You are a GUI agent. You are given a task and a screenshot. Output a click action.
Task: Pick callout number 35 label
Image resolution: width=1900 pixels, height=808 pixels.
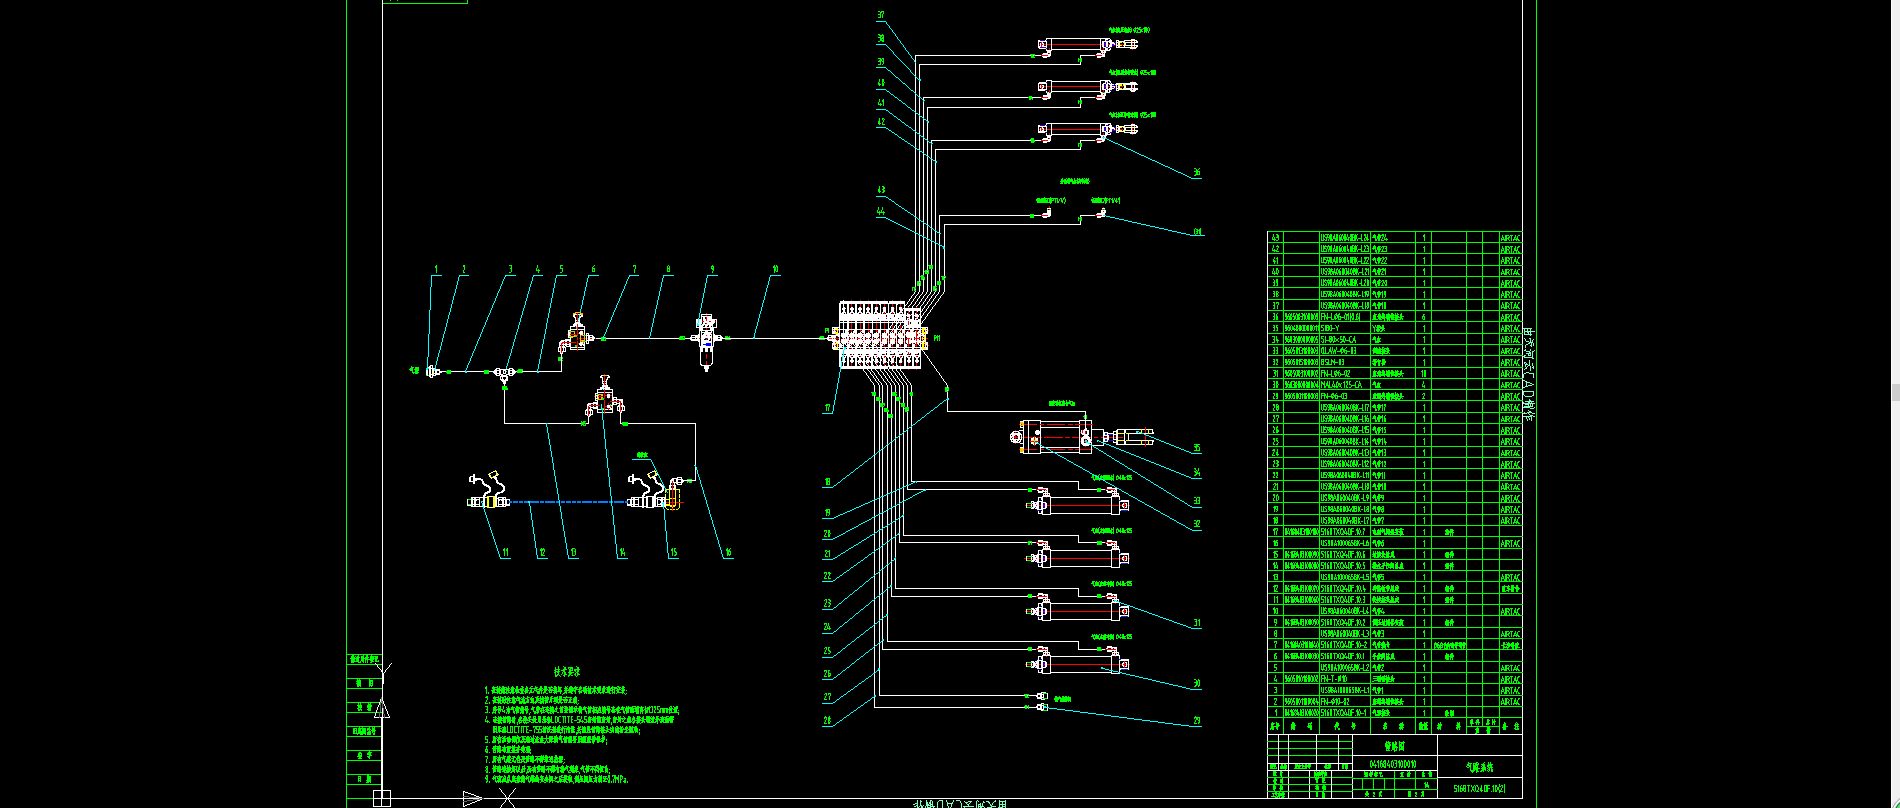click(x=1196, y=448)
